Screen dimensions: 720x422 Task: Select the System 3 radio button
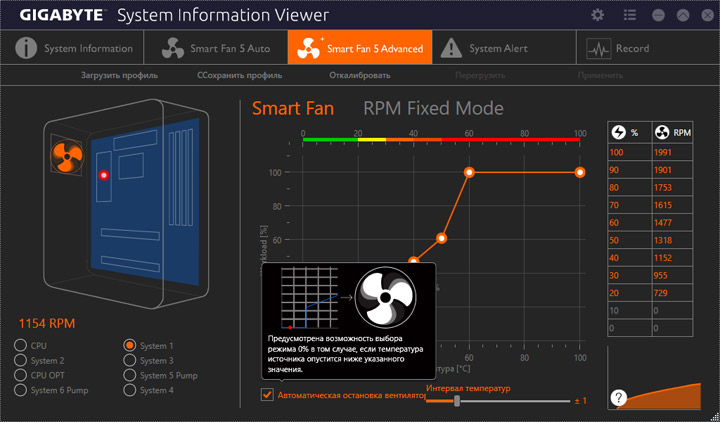129,360
